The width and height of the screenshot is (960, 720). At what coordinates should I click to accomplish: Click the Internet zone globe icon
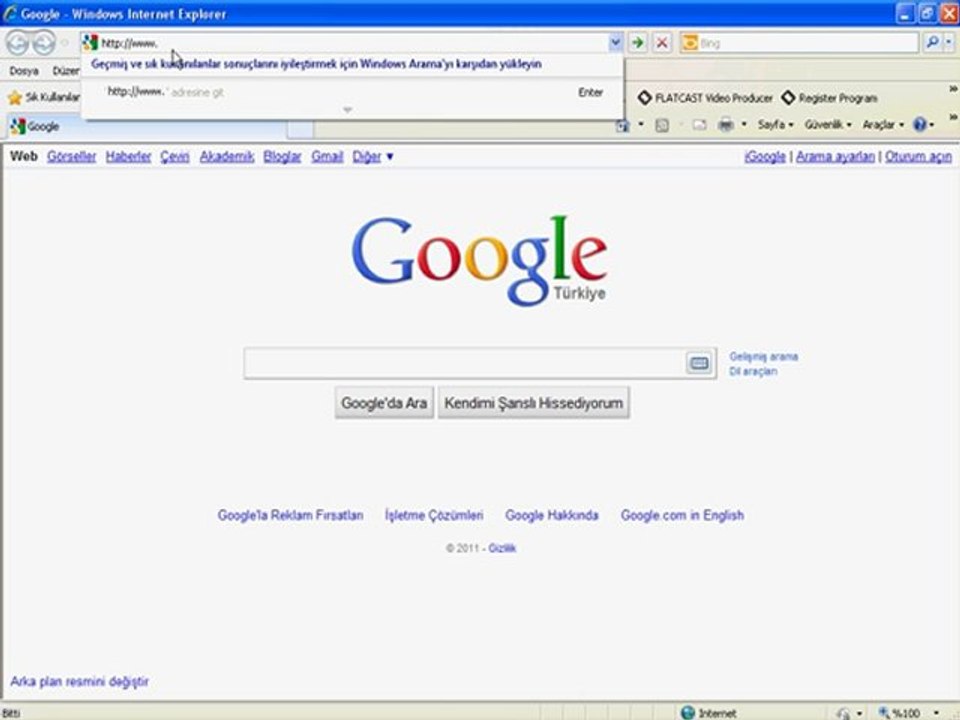pos(688,713)
